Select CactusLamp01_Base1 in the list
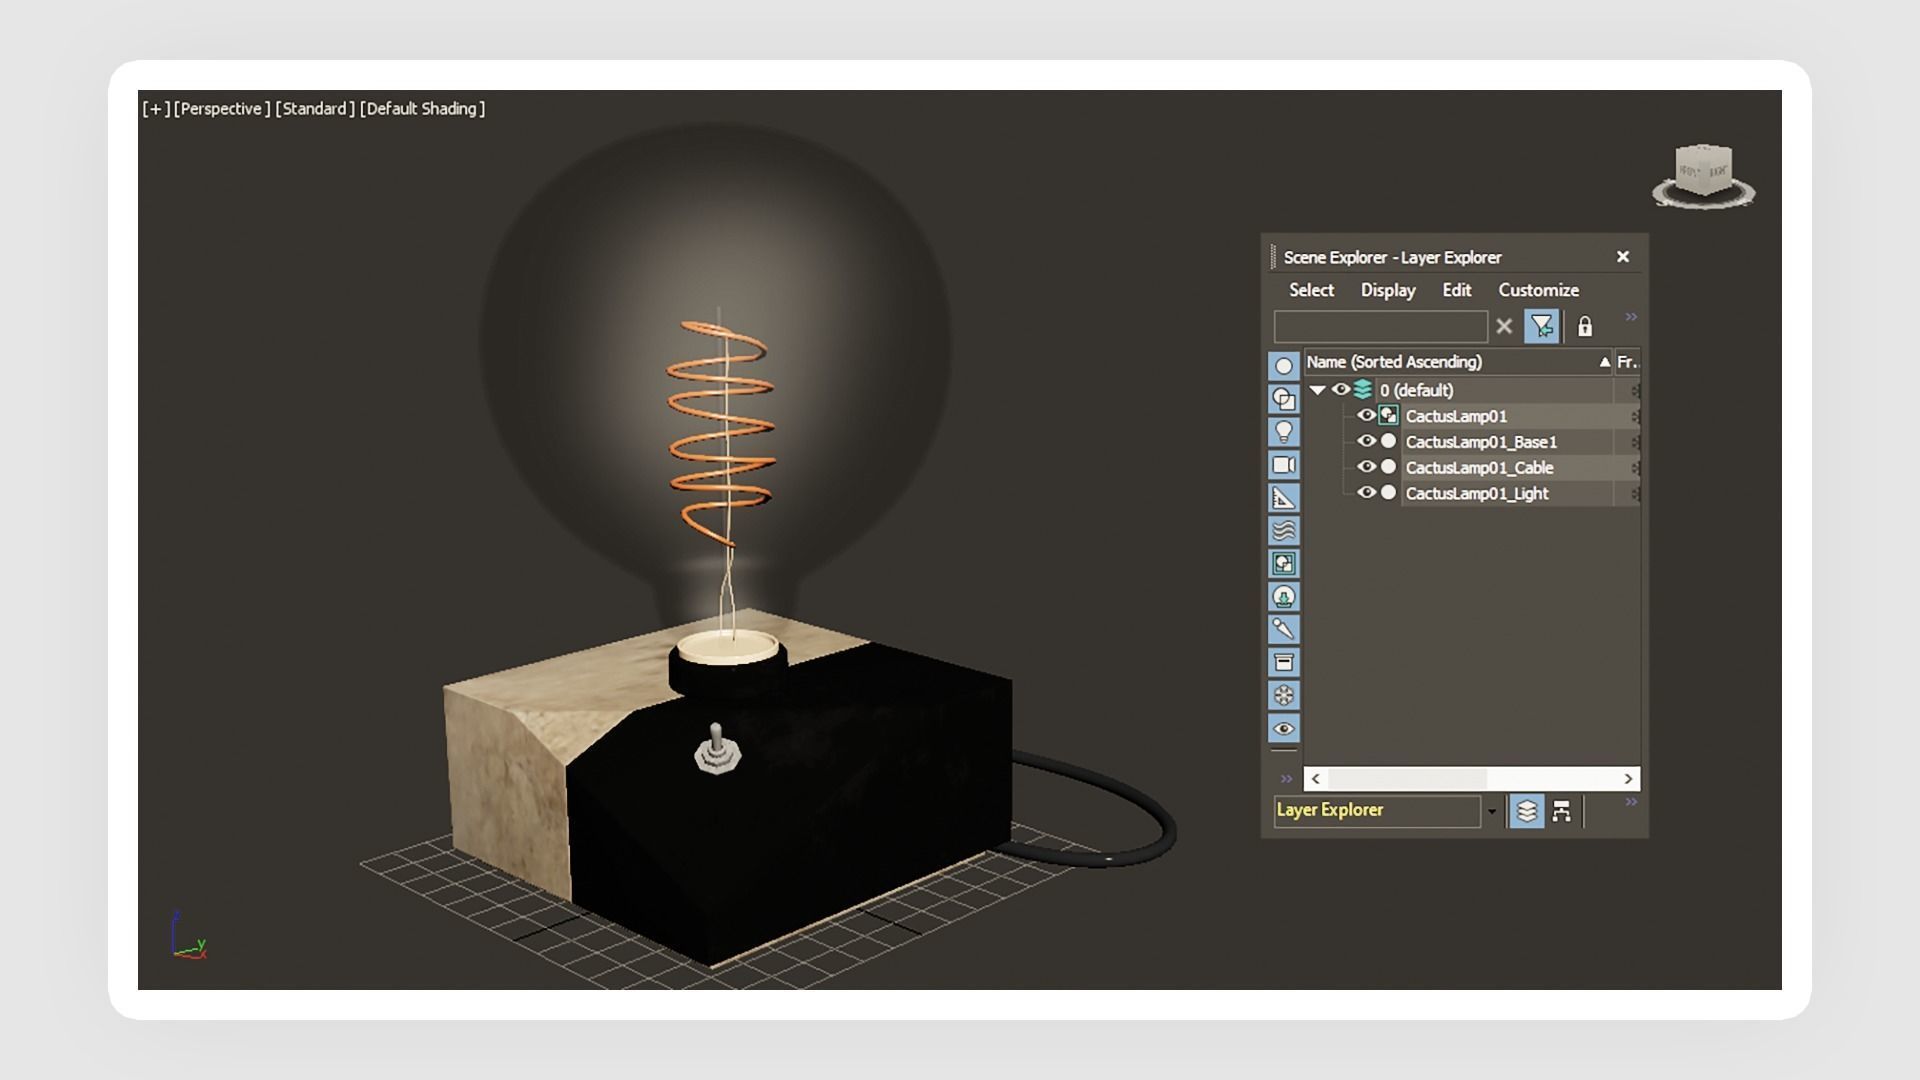Screen dimensions: 1920x1080 pos(1480,442)
